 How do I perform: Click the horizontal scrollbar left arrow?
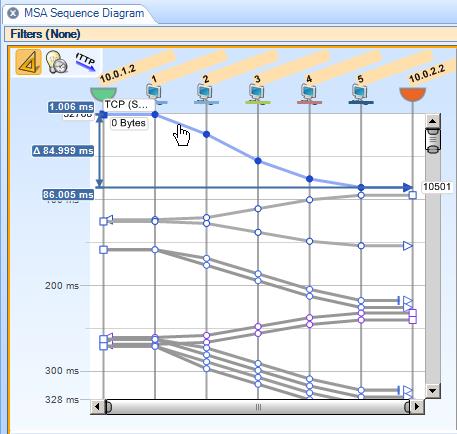coord(97,407)
